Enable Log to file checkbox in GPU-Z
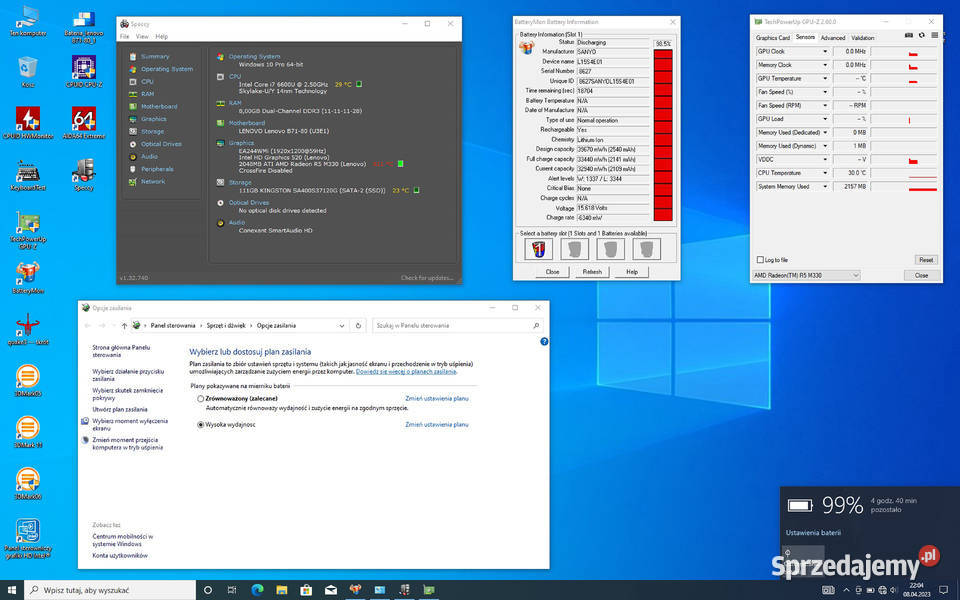Image resolution: width=960 pixels, height=600 pixels. [760, 260]
